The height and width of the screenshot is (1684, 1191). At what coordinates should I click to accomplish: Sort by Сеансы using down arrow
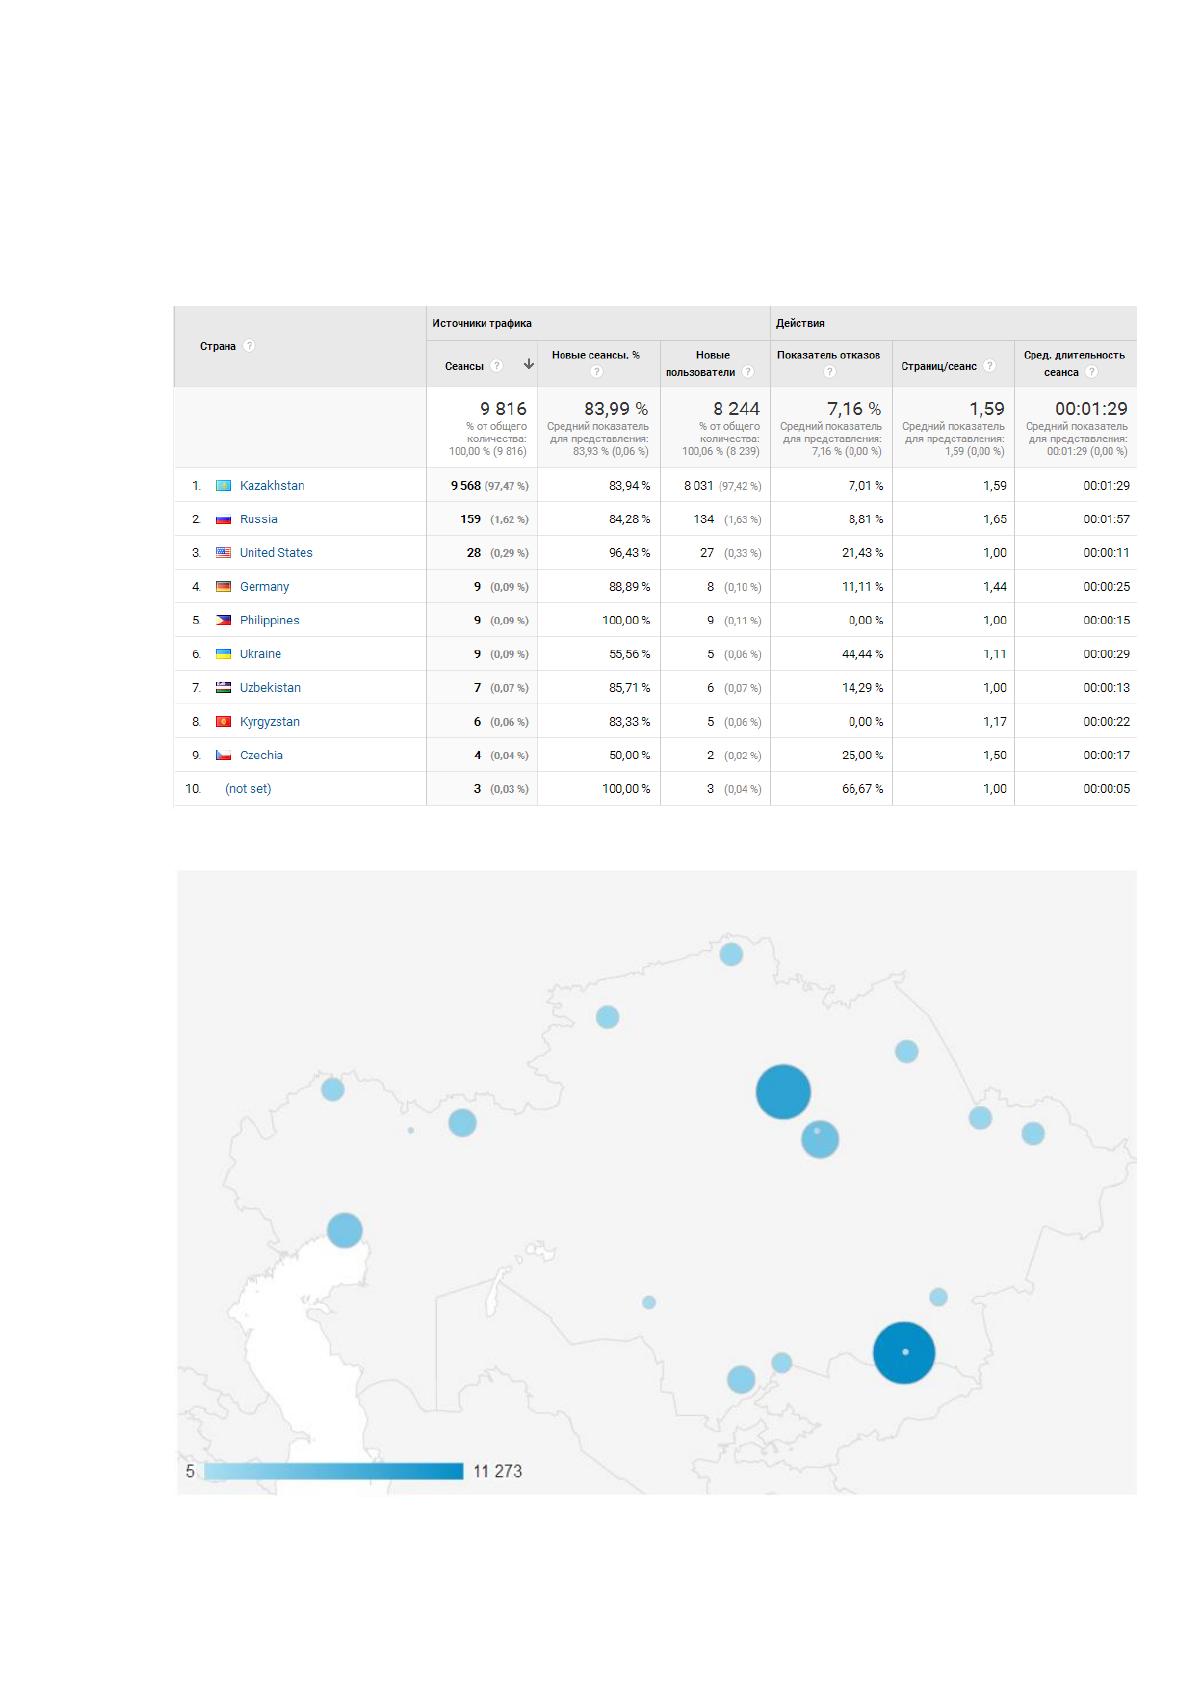point(529,365)
